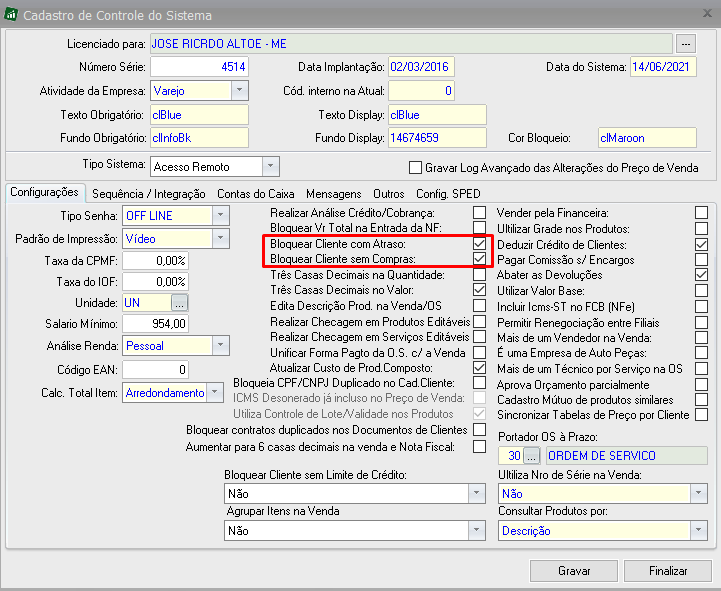
Task: Click the Data do Sistema field
Action: pyautogui.click(x=663, y=67)
